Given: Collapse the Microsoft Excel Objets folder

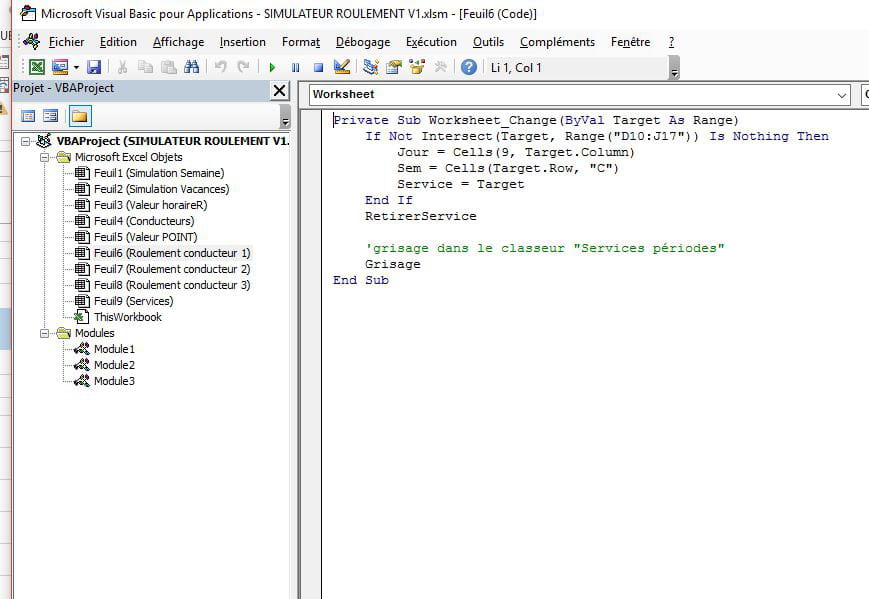Looking at the screenshot, I should click(x=44, y=157).
